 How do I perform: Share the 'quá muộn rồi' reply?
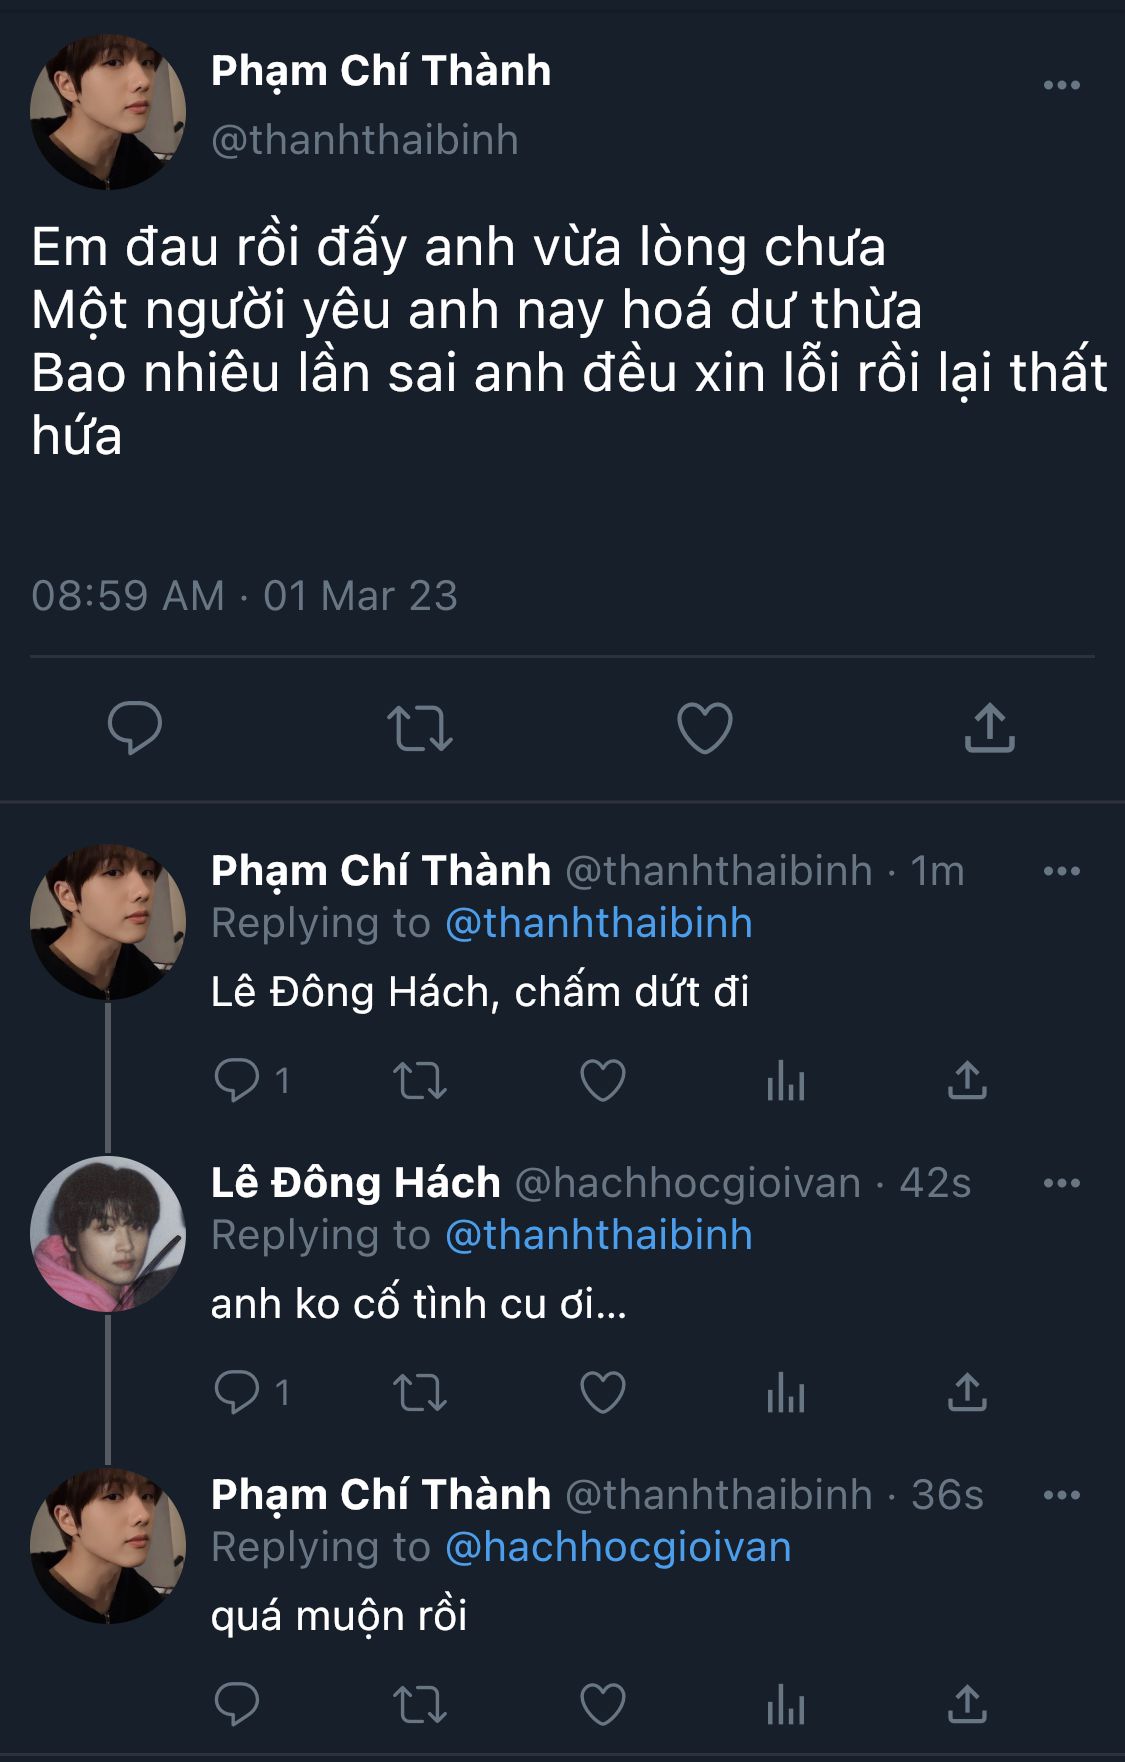967,1705
